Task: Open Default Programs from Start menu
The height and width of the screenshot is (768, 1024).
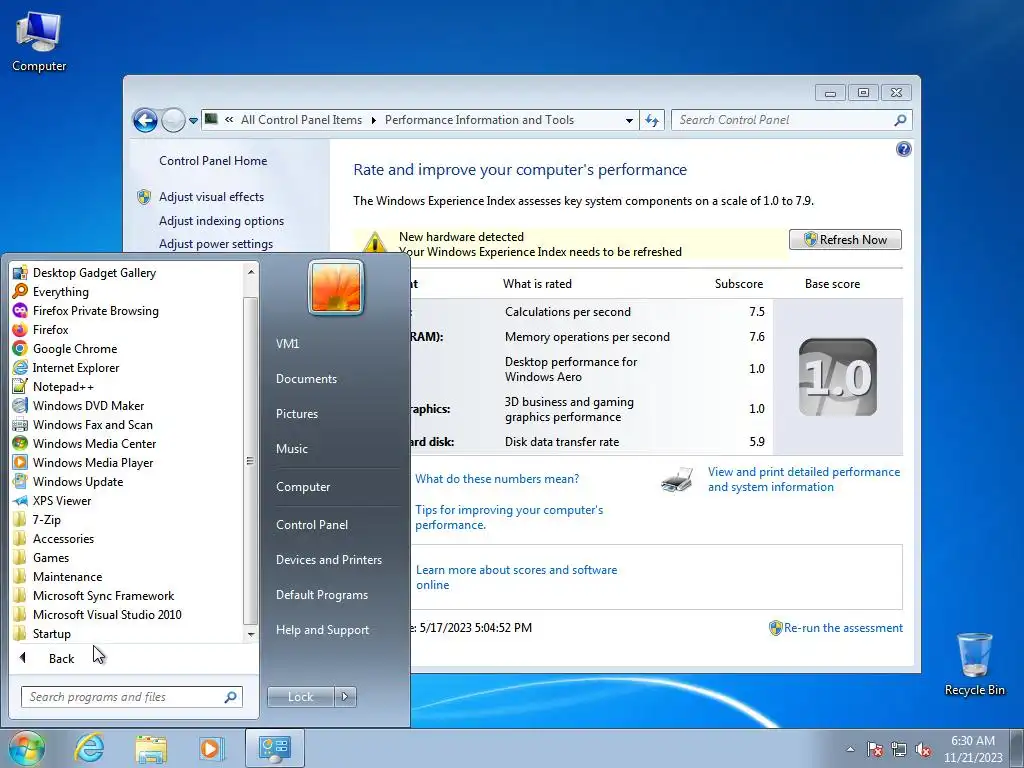Action: (x=321, y=595)
